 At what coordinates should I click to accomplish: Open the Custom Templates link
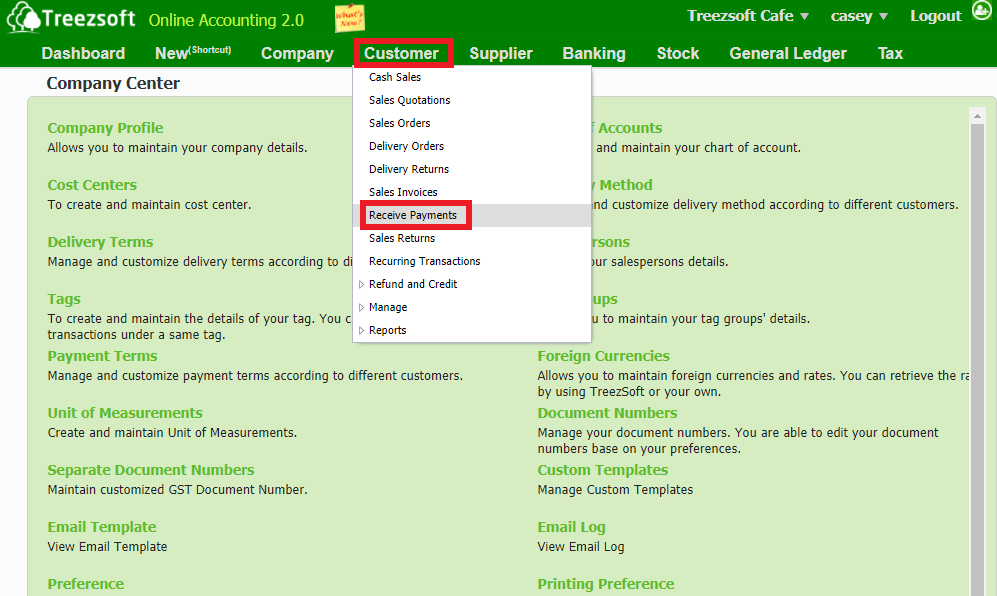pyautogui.click(x=603, y=469)
